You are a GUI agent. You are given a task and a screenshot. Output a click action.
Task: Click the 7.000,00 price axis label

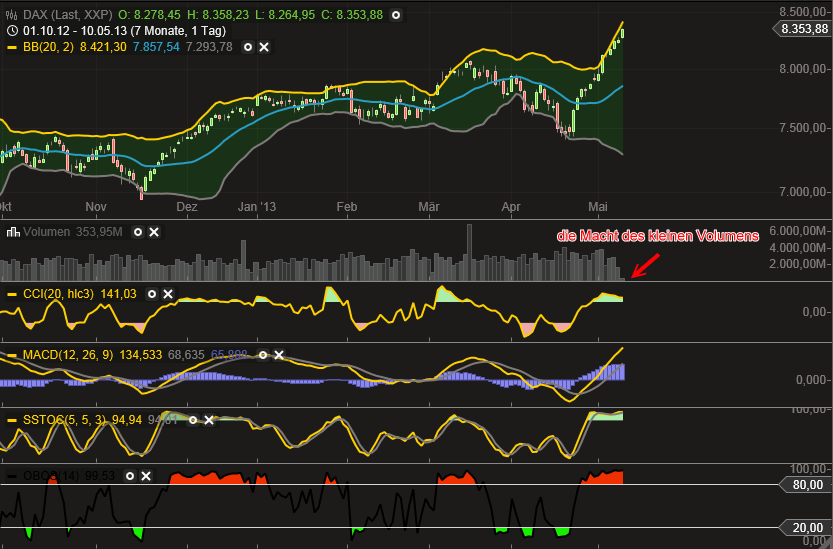click(803, 192)
